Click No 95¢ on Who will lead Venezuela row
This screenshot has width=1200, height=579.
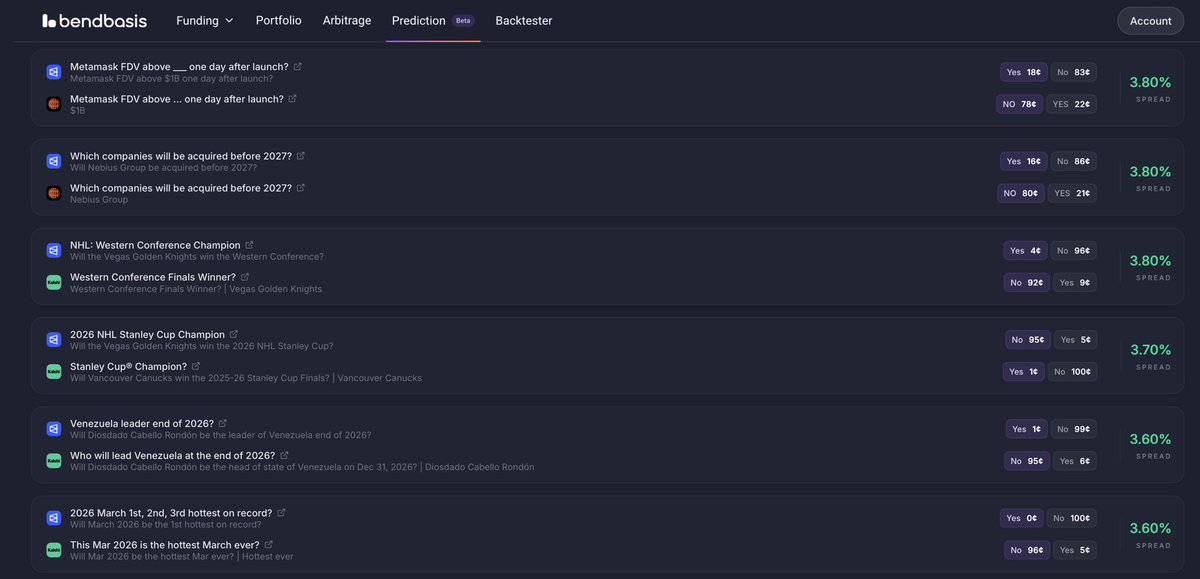point(1027,461)
